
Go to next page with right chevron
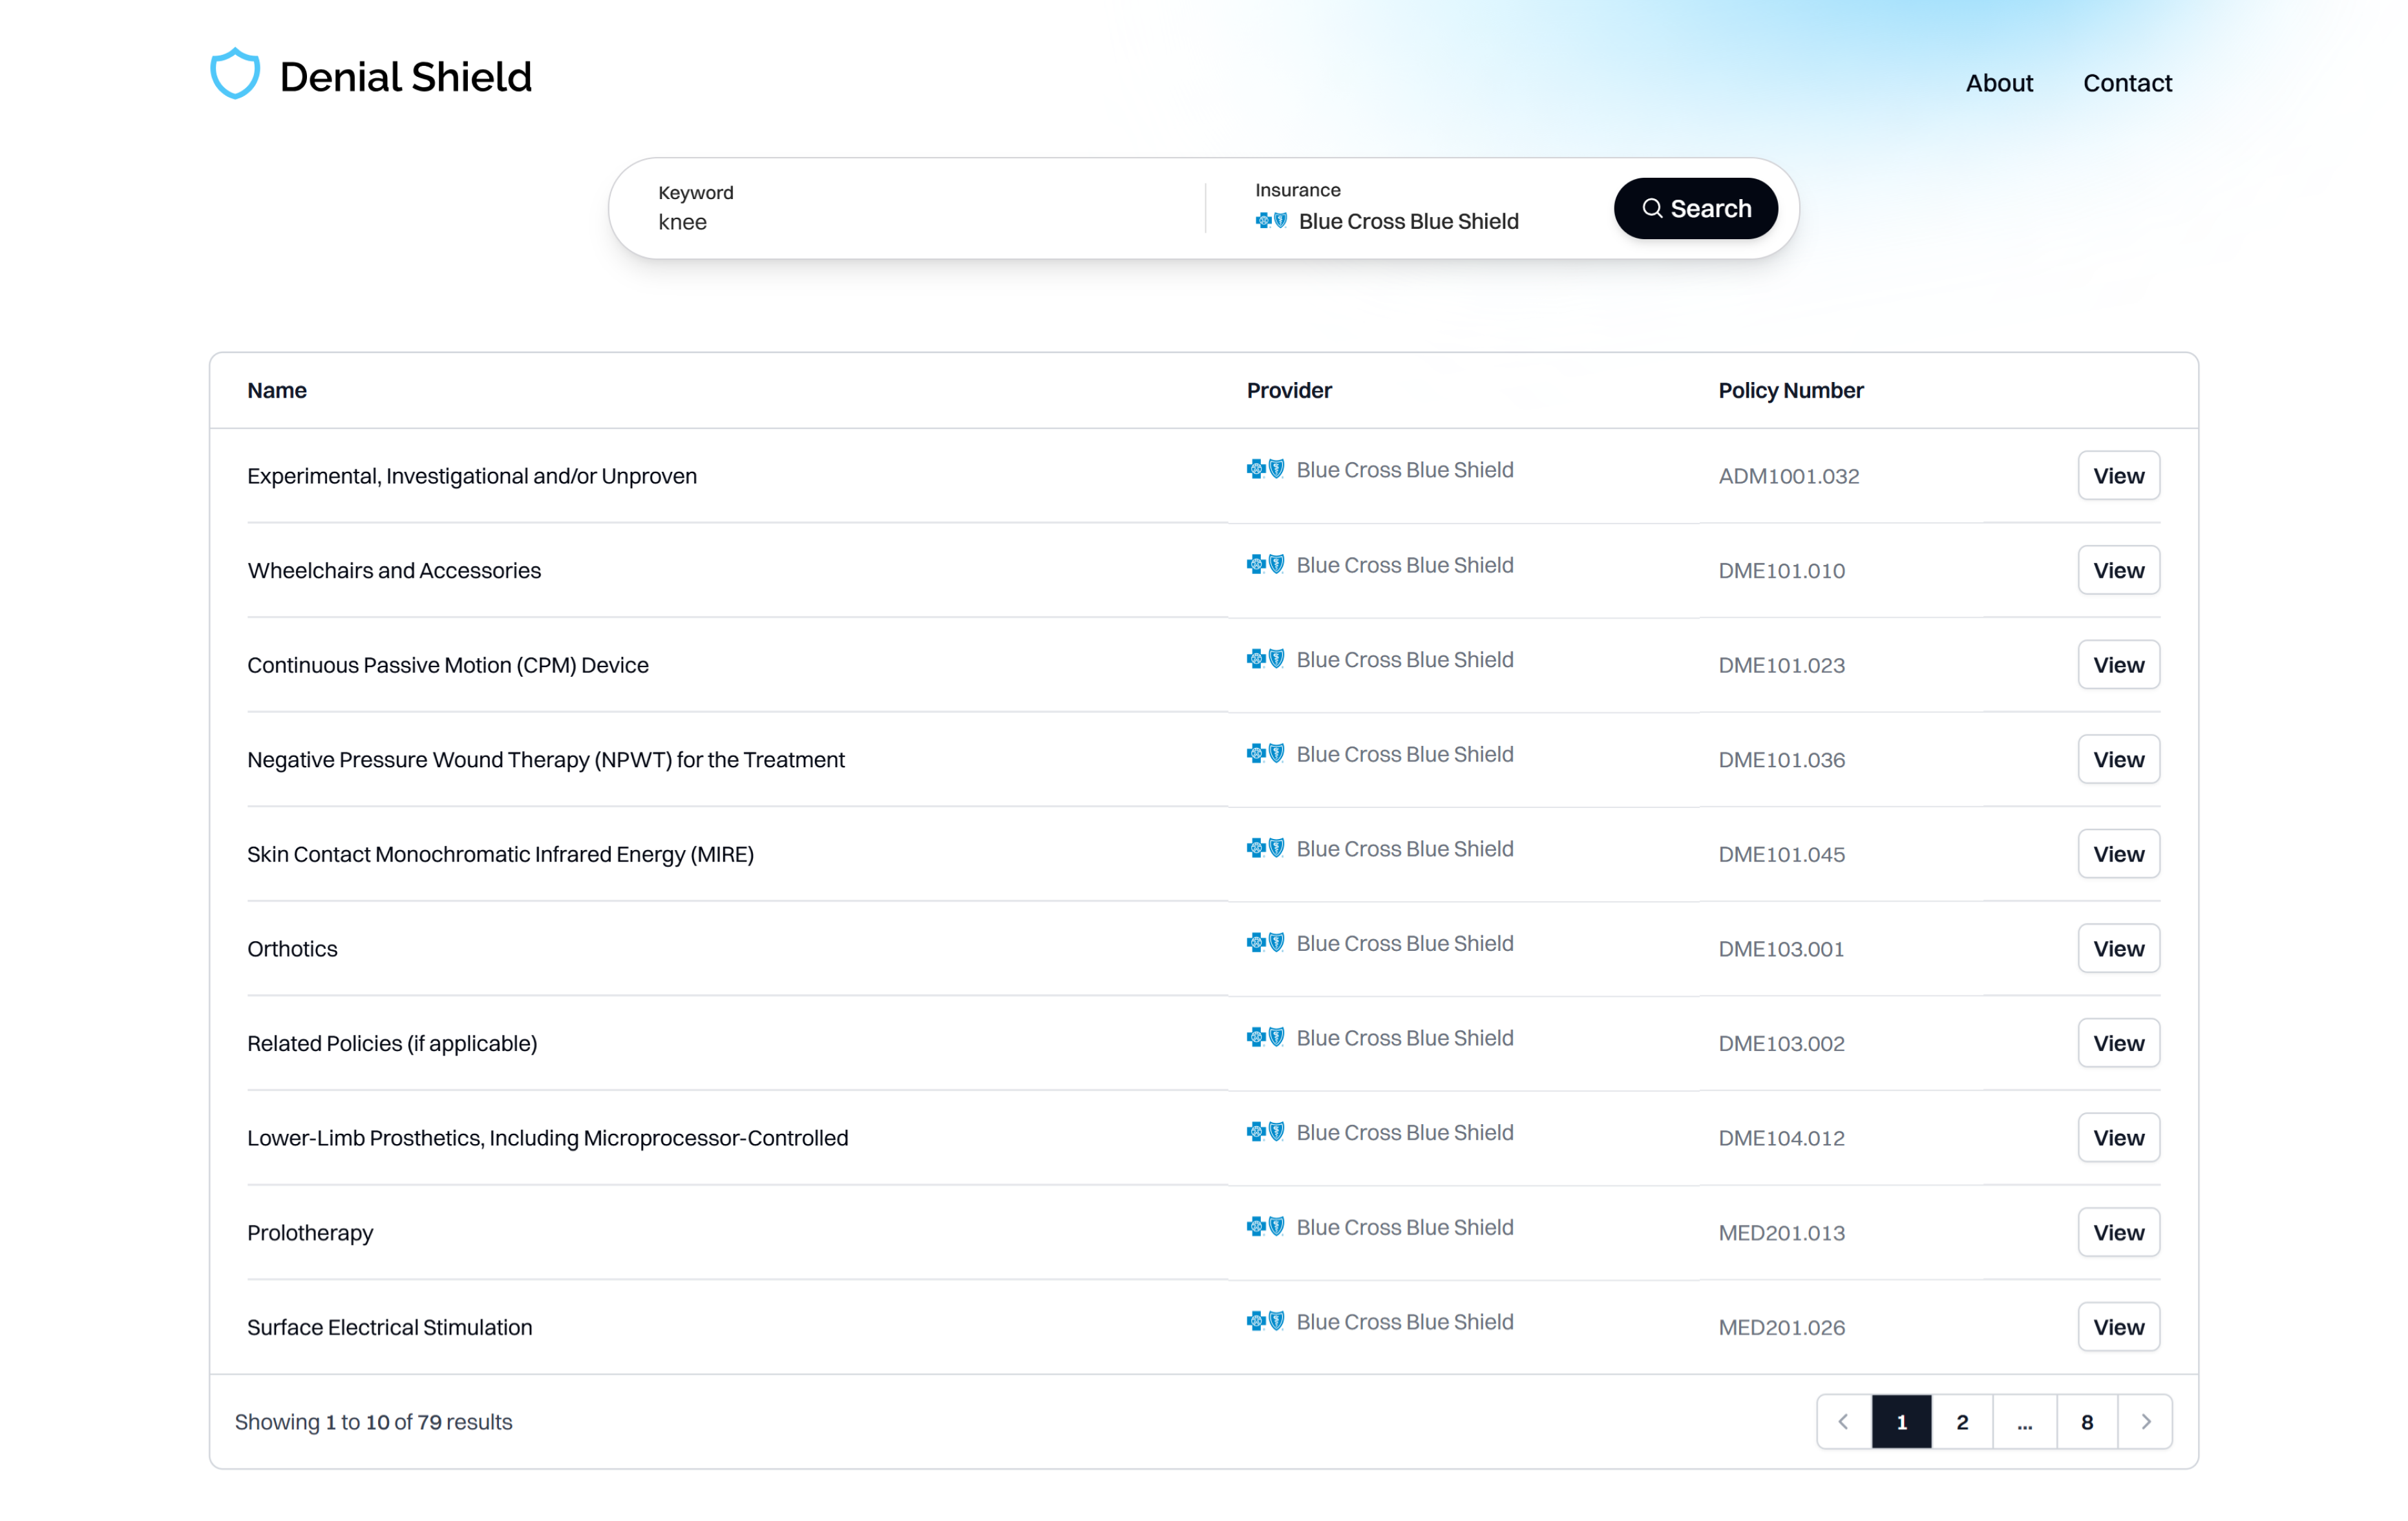2145,1421
